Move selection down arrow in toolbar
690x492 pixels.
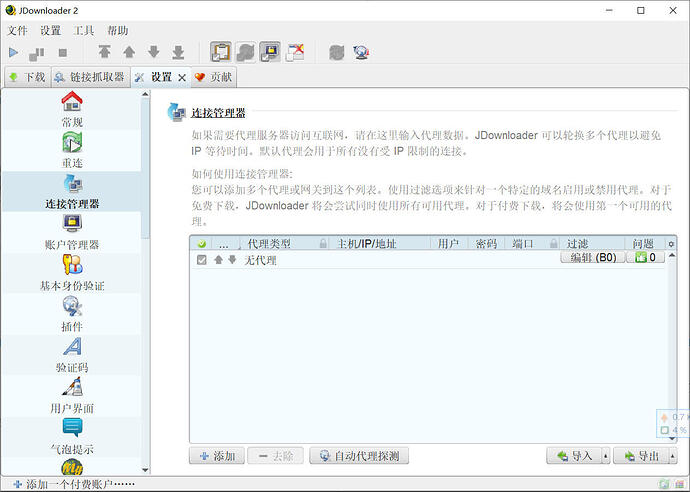click(154, 52)
